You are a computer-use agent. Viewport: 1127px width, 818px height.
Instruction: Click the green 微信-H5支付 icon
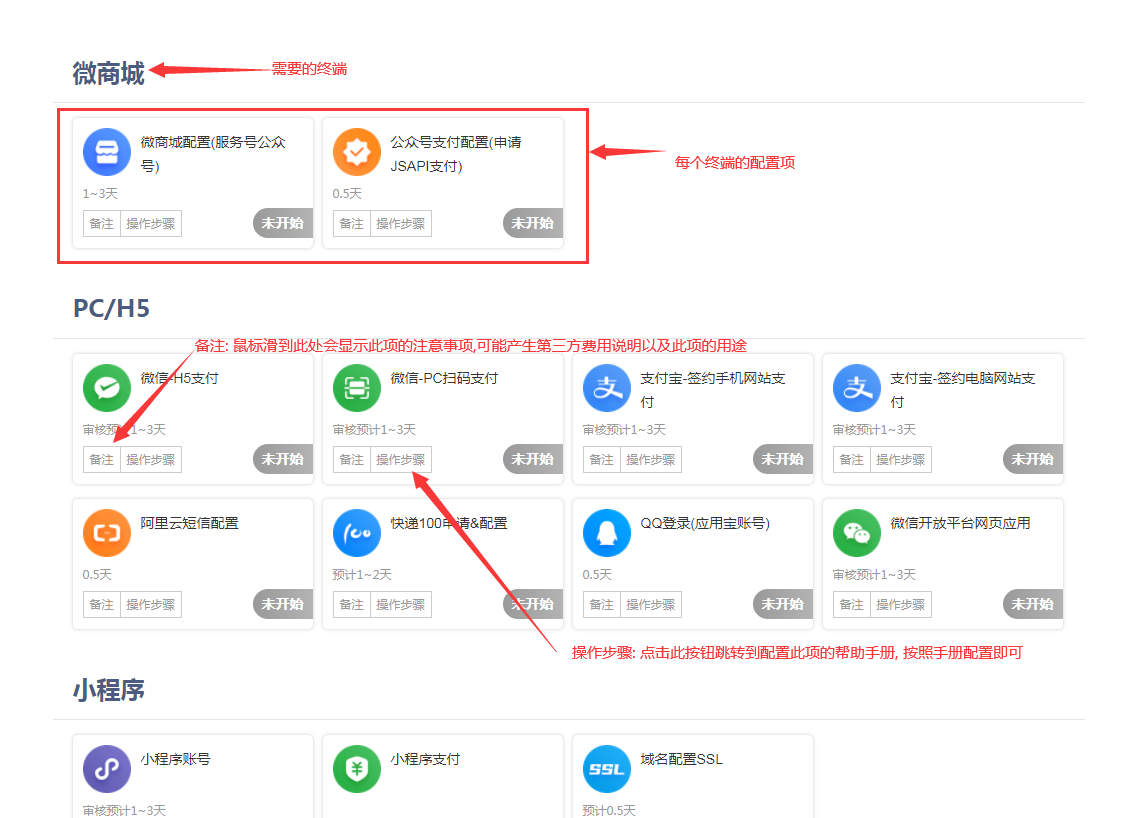pos(107,388)
